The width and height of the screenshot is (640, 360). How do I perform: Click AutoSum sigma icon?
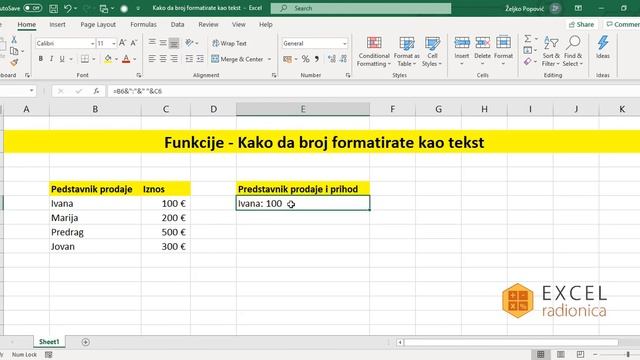coord(528,38)
